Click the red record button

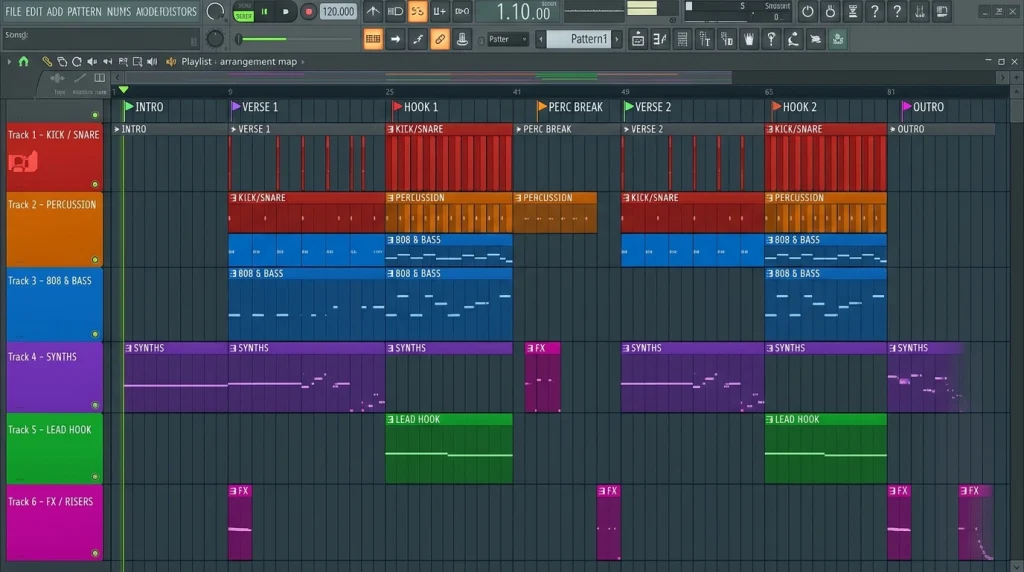click(x=308, y=12)
